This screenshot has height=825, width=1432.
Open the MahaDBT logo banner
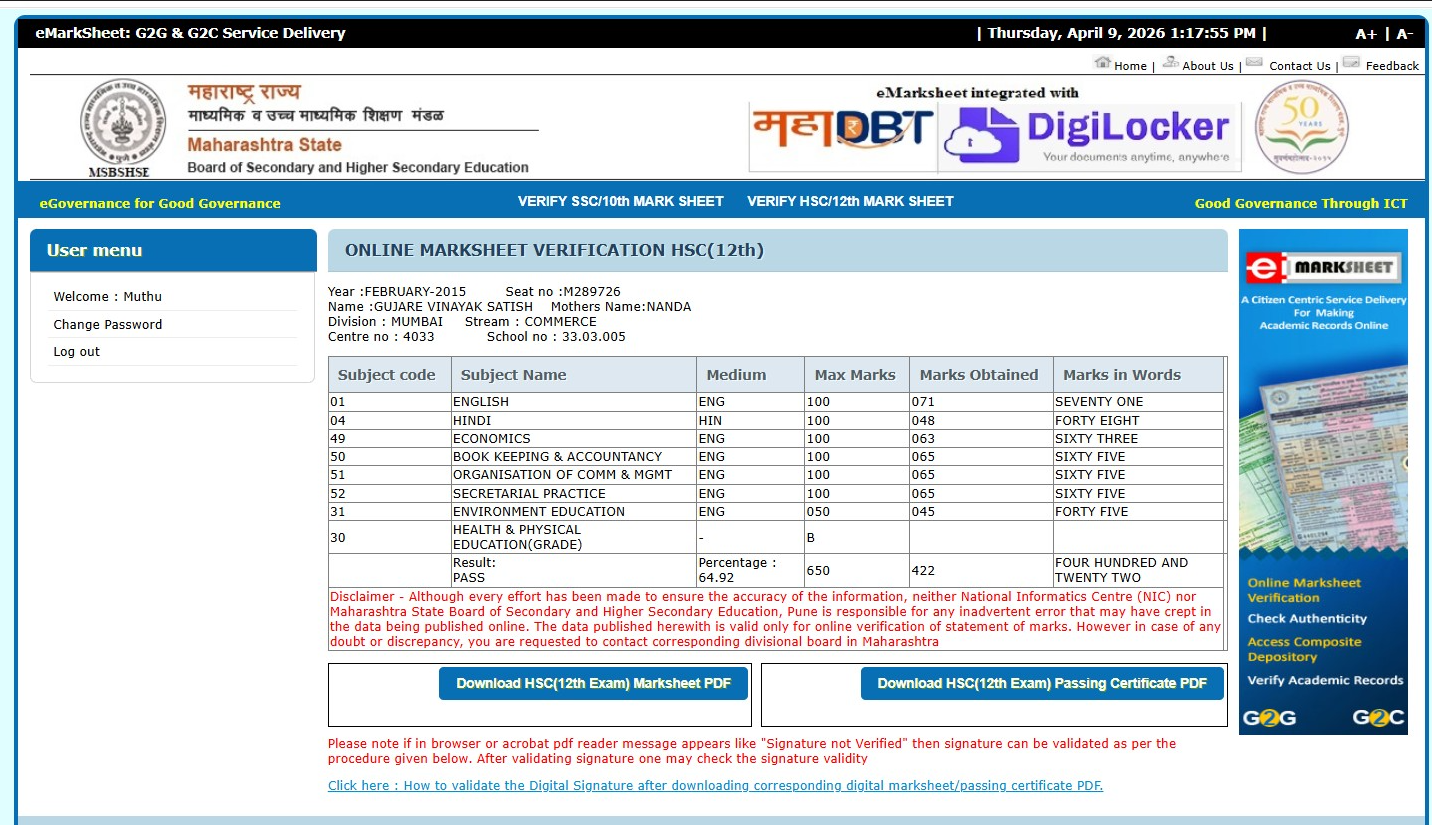pyautogui.click(x=842, y=137)
